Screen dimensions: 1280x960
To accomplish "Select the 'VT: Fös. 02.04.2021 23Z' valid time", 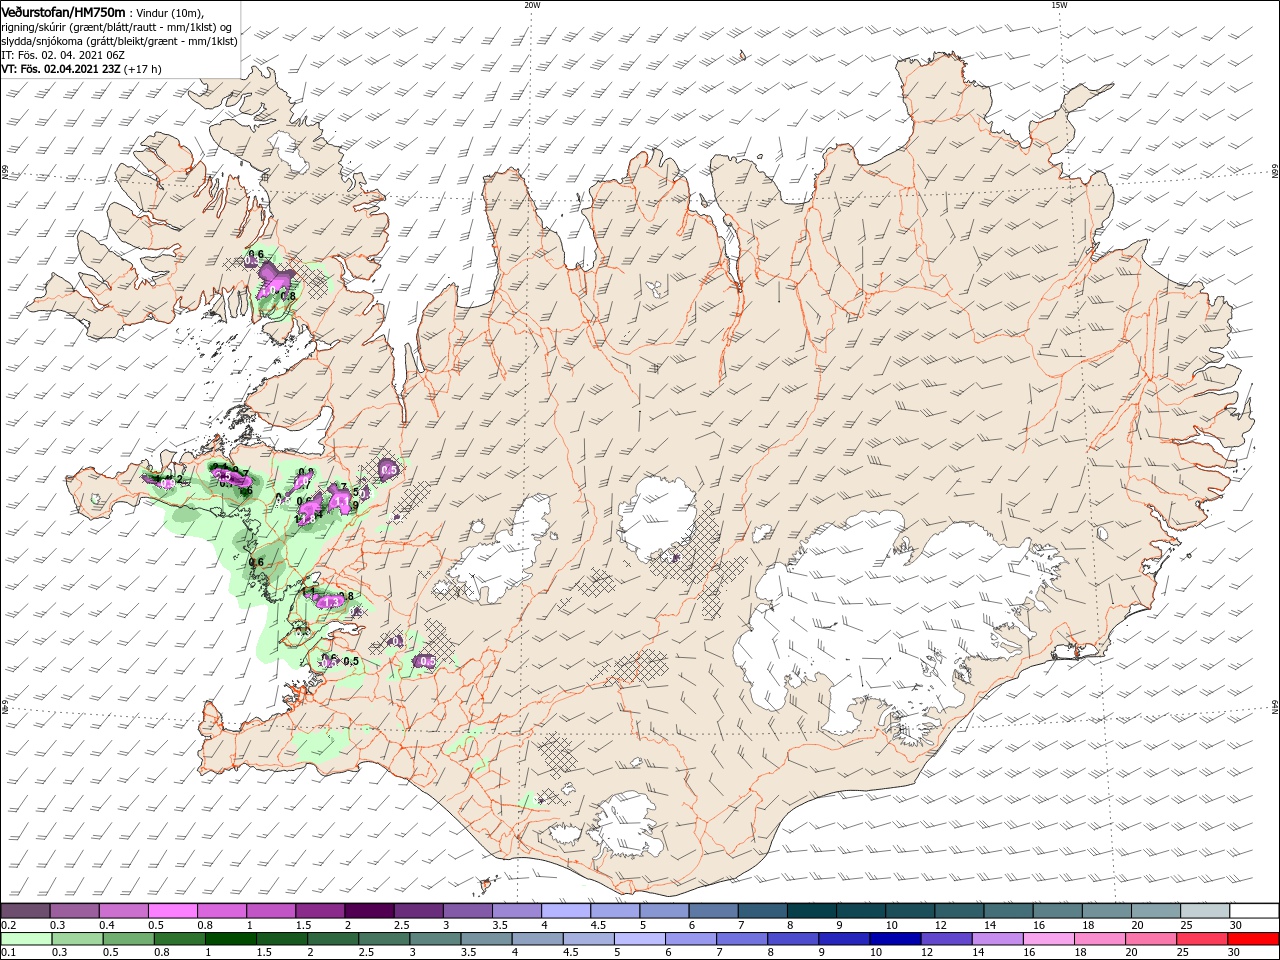I will [61, 70].
